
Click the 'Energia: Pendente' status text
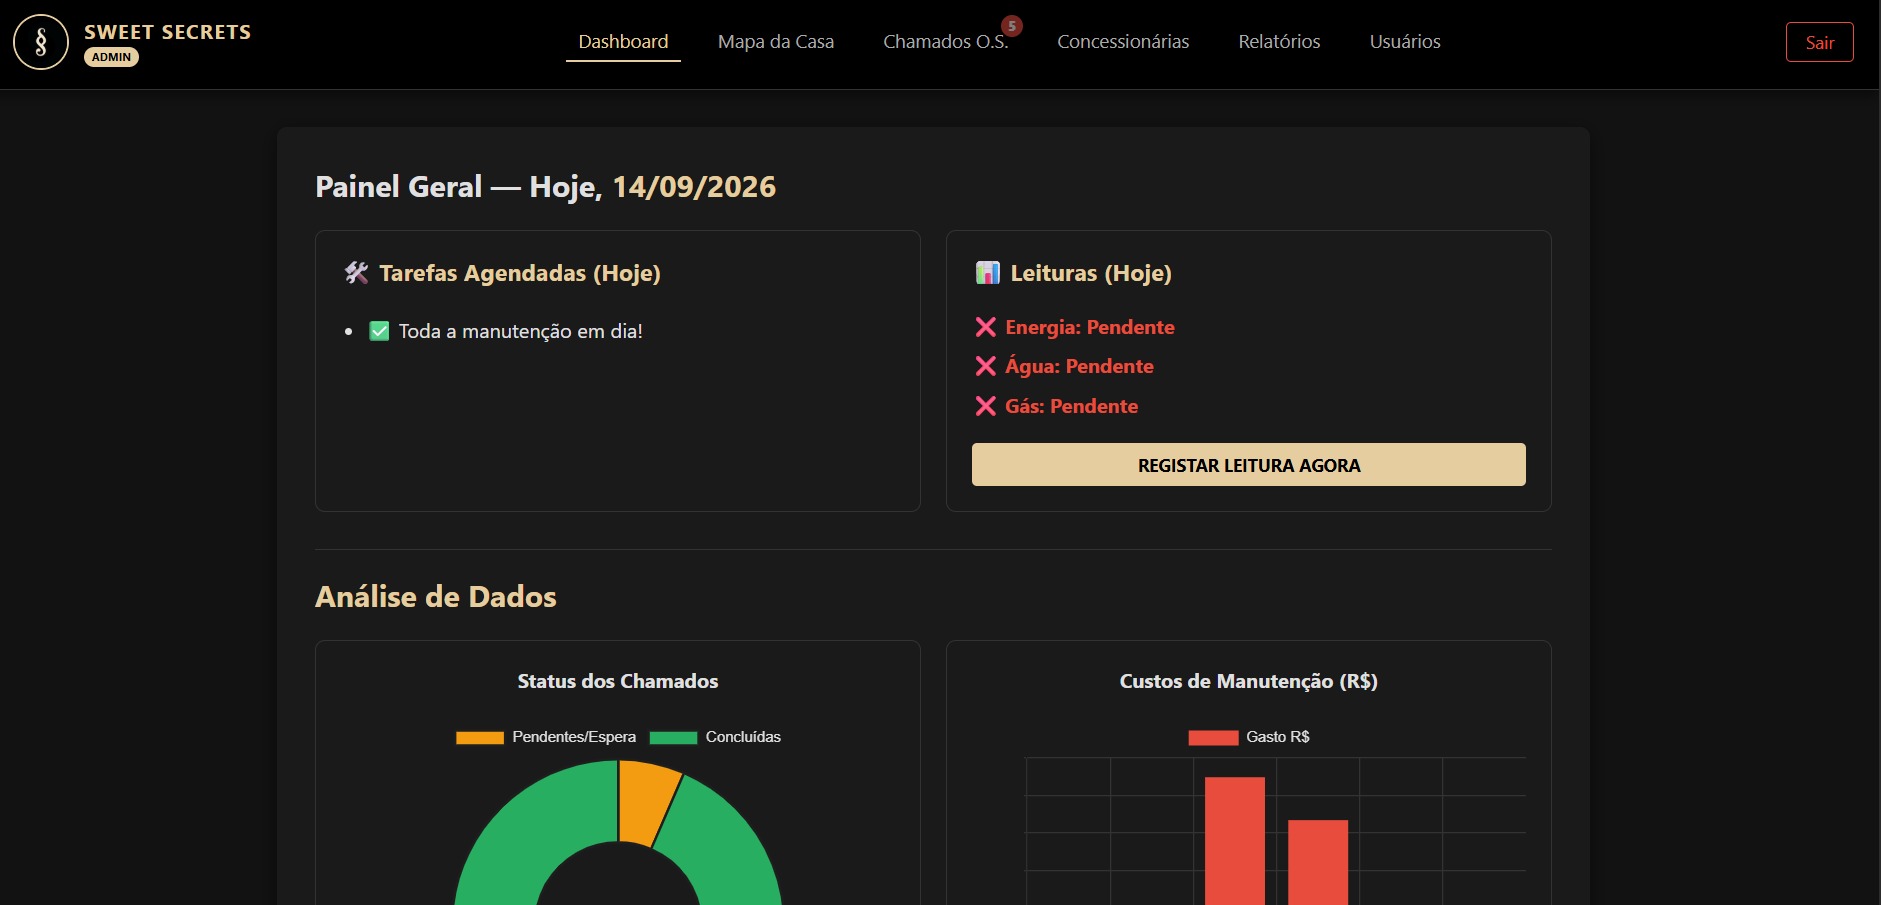pos(1090,327)
